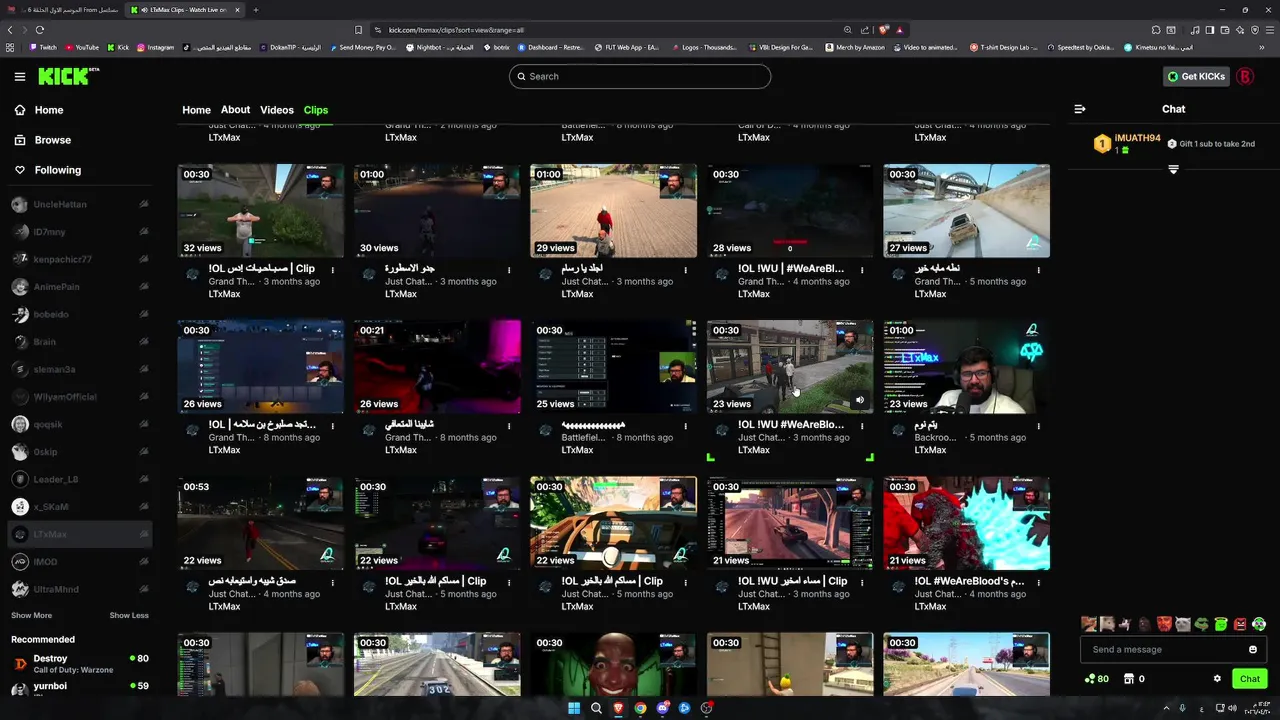
Task: Open the options menu for the يتم نوم clip
Action: coord(1038,426)
